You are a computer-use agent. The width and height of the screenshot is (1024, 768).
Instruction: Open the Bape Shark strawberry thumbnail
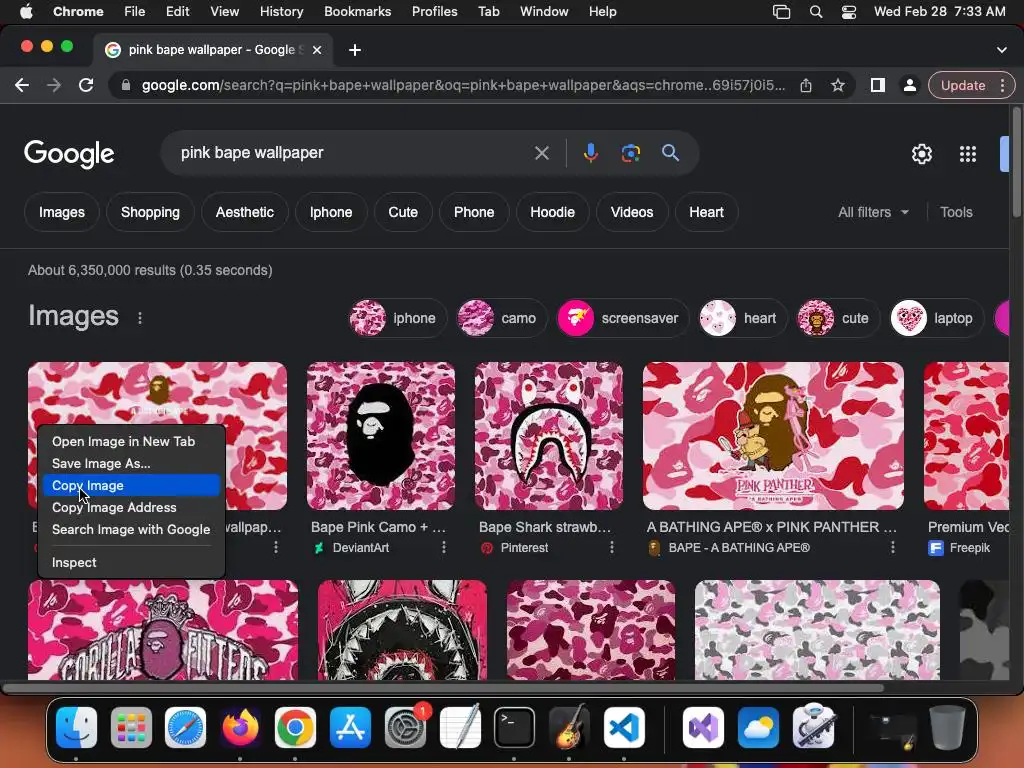549,436
